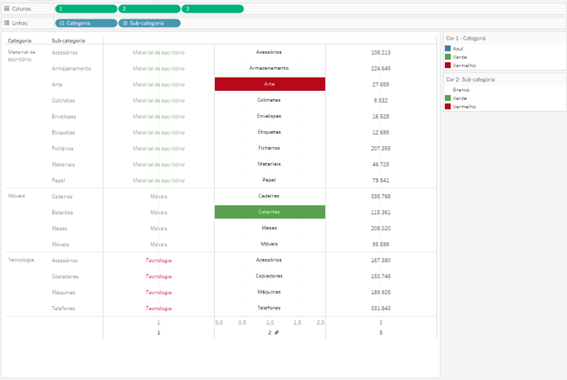Click red Tecnologia text in Telefones row

159,308
